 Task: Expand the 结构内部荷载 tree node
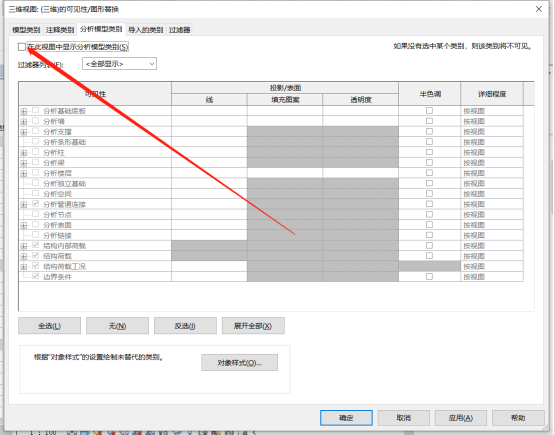click(x=24, y=246)
